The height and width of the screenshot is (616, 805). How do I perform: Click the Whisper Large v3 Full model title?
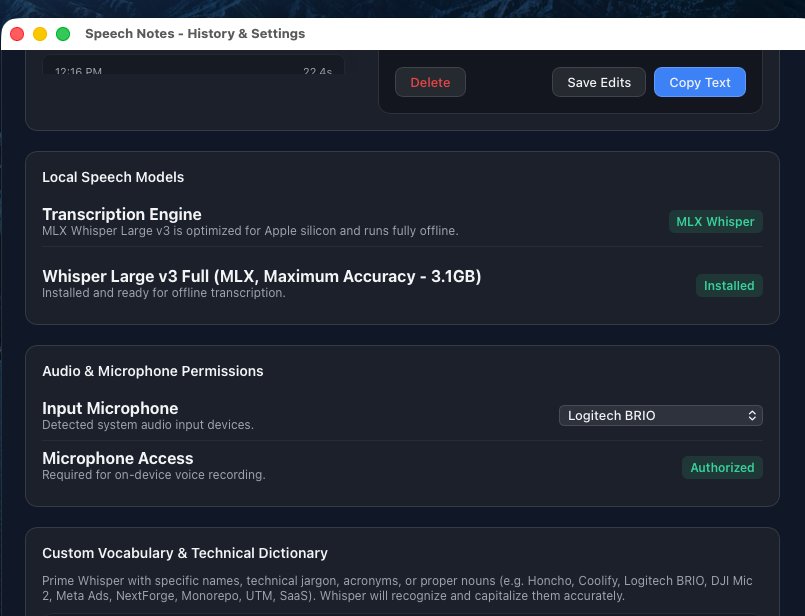(262, 276)
